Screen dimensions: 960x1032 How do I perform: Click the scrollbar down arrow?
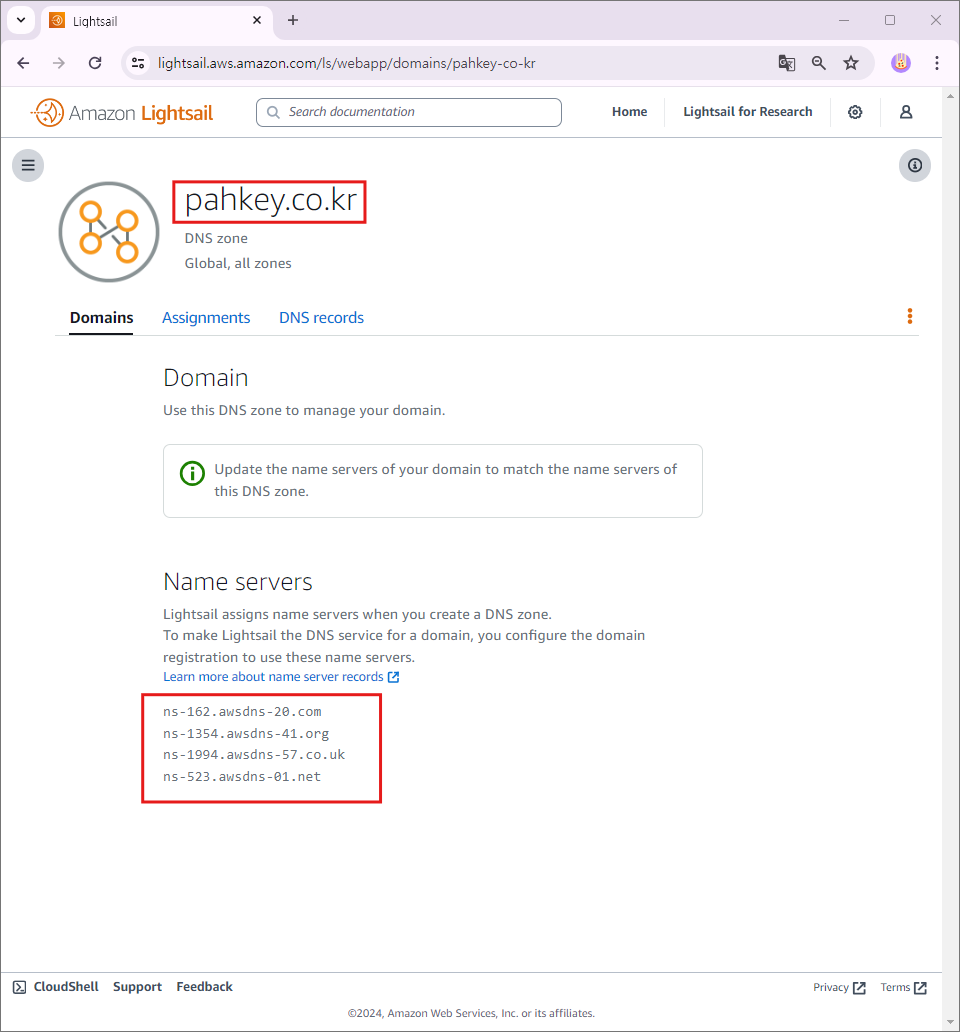tap(950, 1022)
